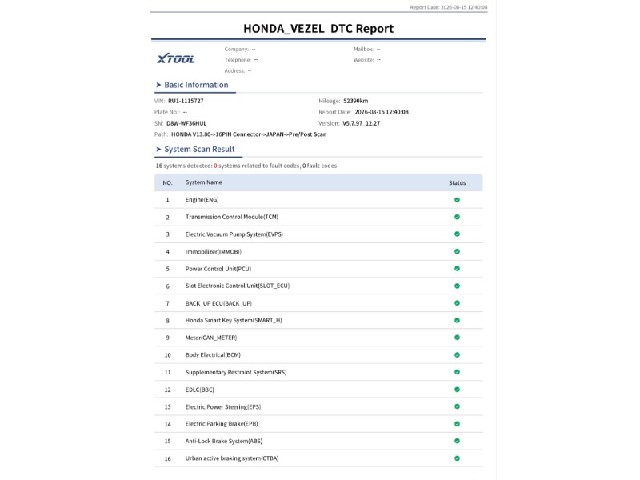
Task: Click the report date at page top right
Action: point(448,7)
